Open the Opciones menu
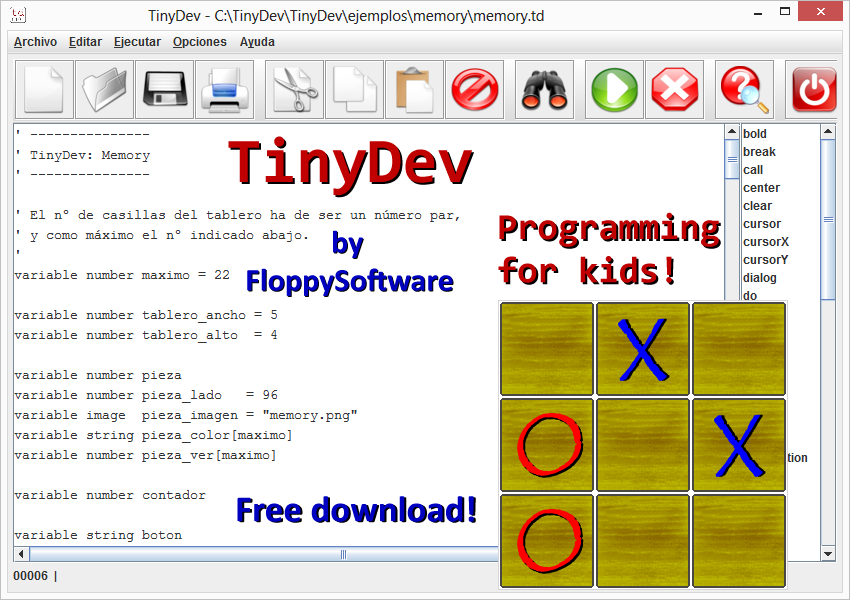The width and height of the screenshot is (850, 600). [x=199, y=42]
